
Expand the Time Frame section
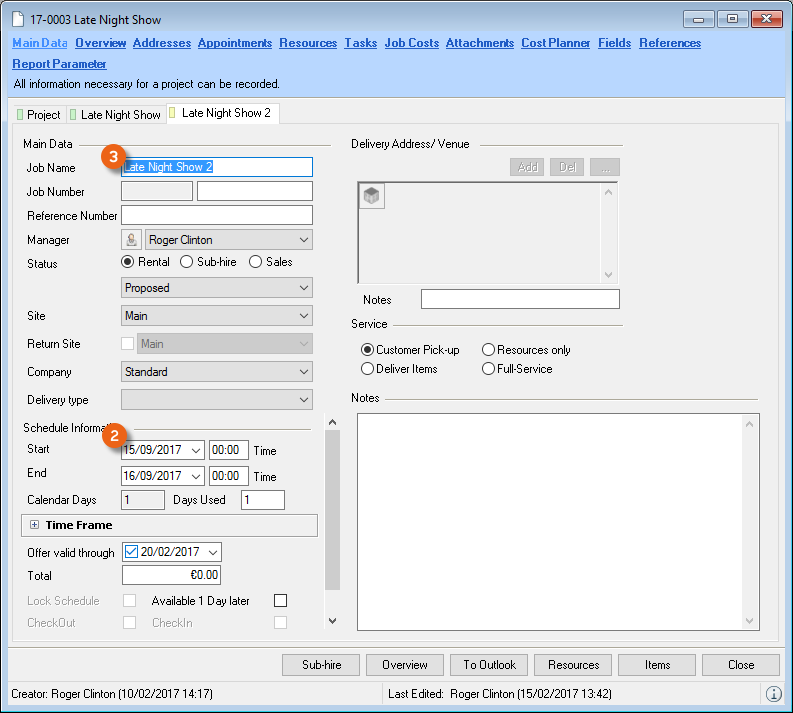(34, 525)
